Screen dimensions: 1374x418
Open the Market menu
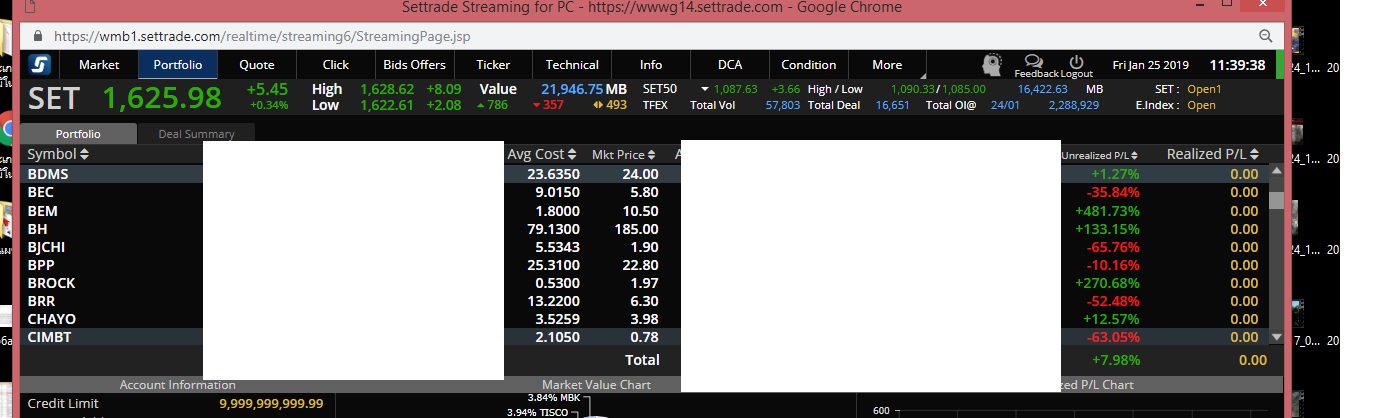(99, 64)
